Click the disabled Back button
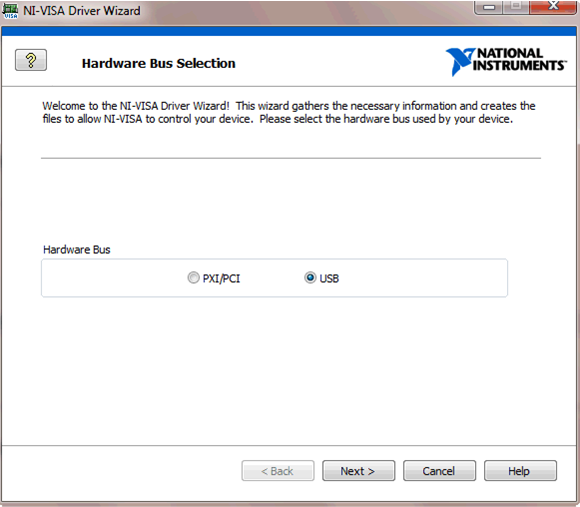Image resolution: width=580 pixels, height=507 pixels. coord(278,471)
